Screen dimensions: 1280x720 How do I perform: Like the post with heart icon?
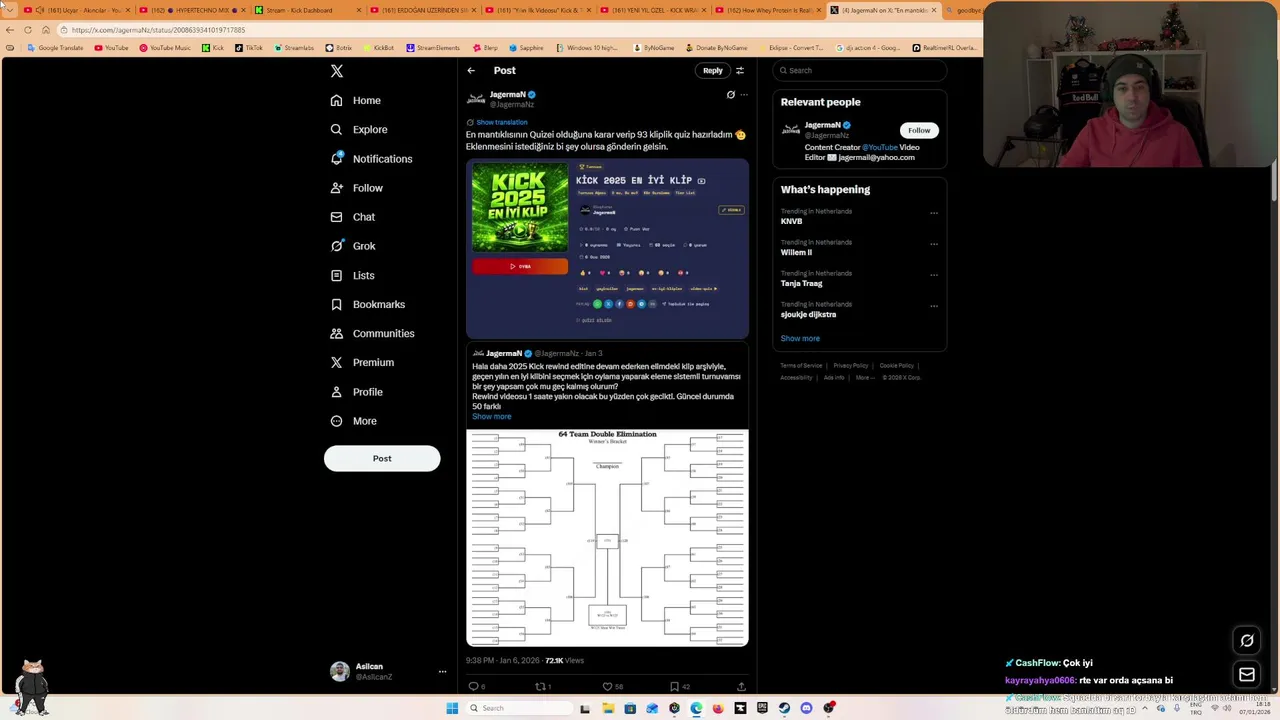(x=607, y=686)
